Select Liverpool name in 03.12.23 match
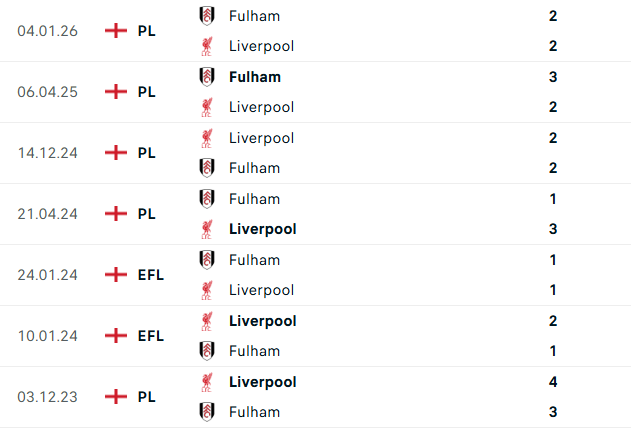This screenshot has height=428, width=631. 262,382
